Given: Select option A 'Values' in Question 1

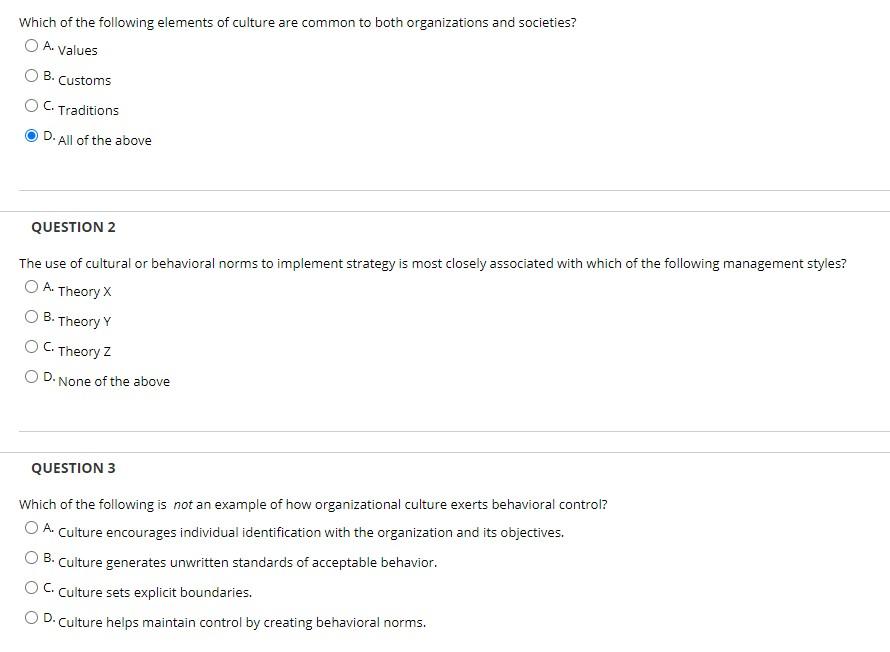Looking at the screenshot, I should point(31,45).
